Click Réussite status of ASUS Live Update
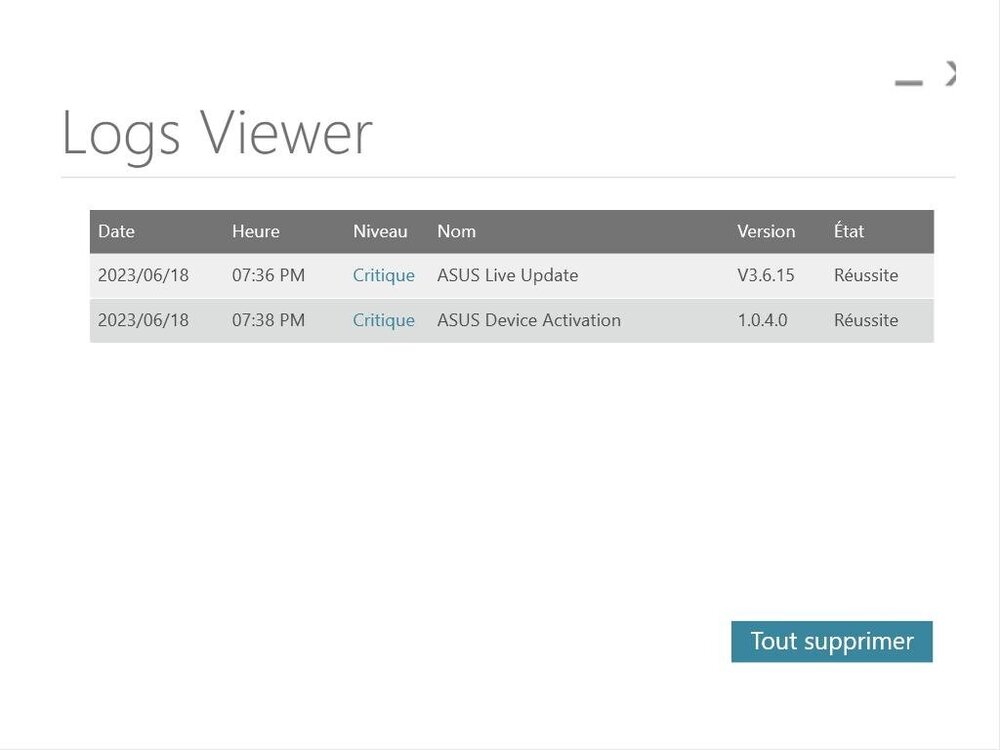 point(865,275)
